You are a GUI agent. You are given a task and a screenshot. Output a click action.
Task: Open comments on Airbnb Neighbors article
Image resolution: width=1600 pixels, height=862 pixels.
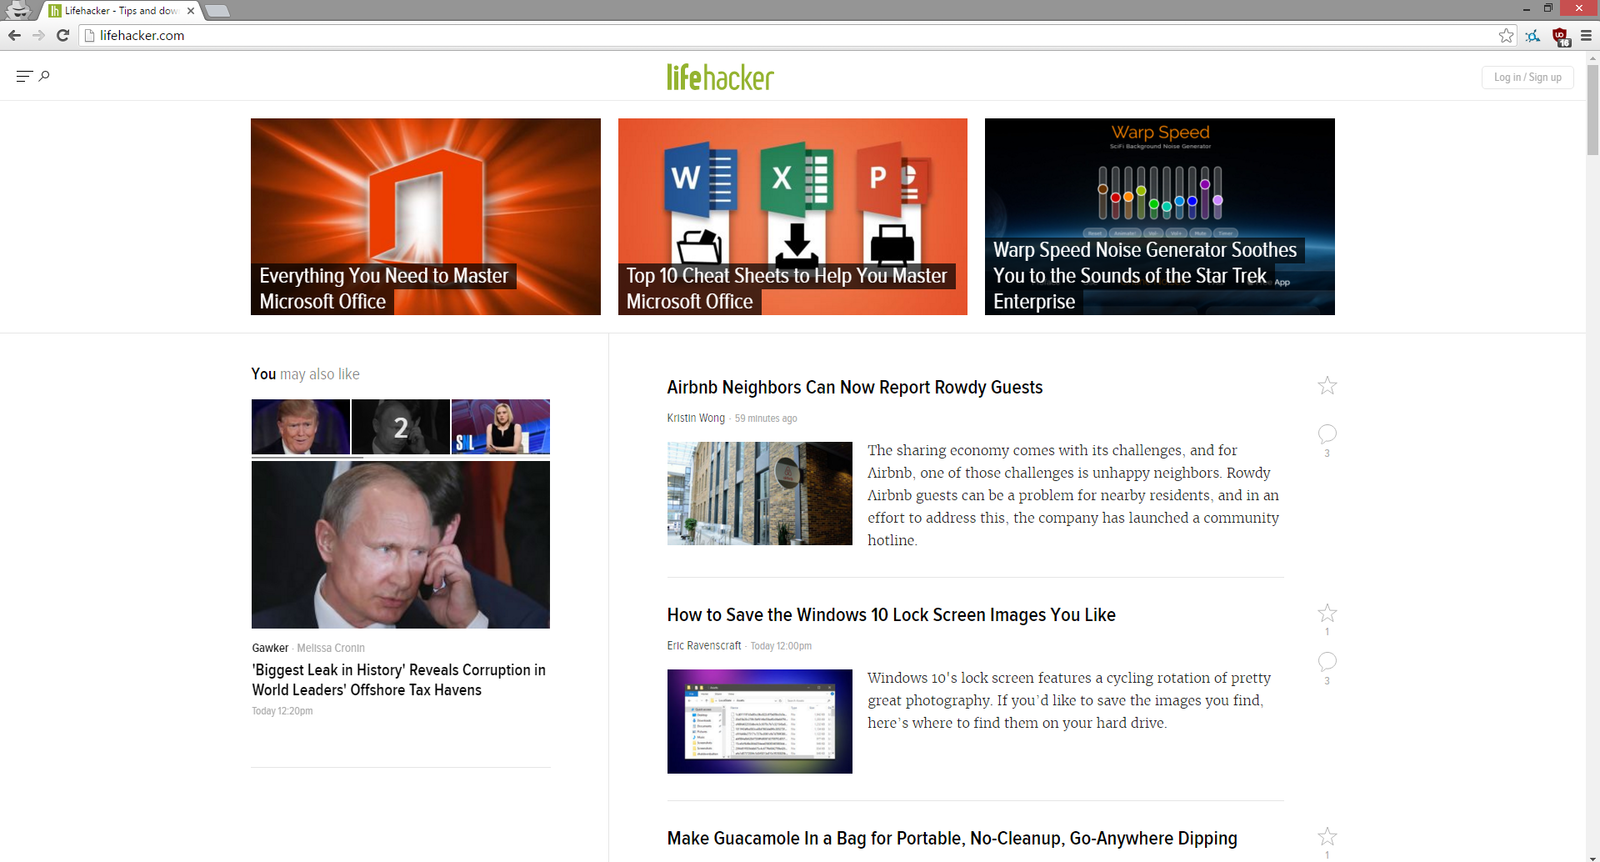[1327, 433]
